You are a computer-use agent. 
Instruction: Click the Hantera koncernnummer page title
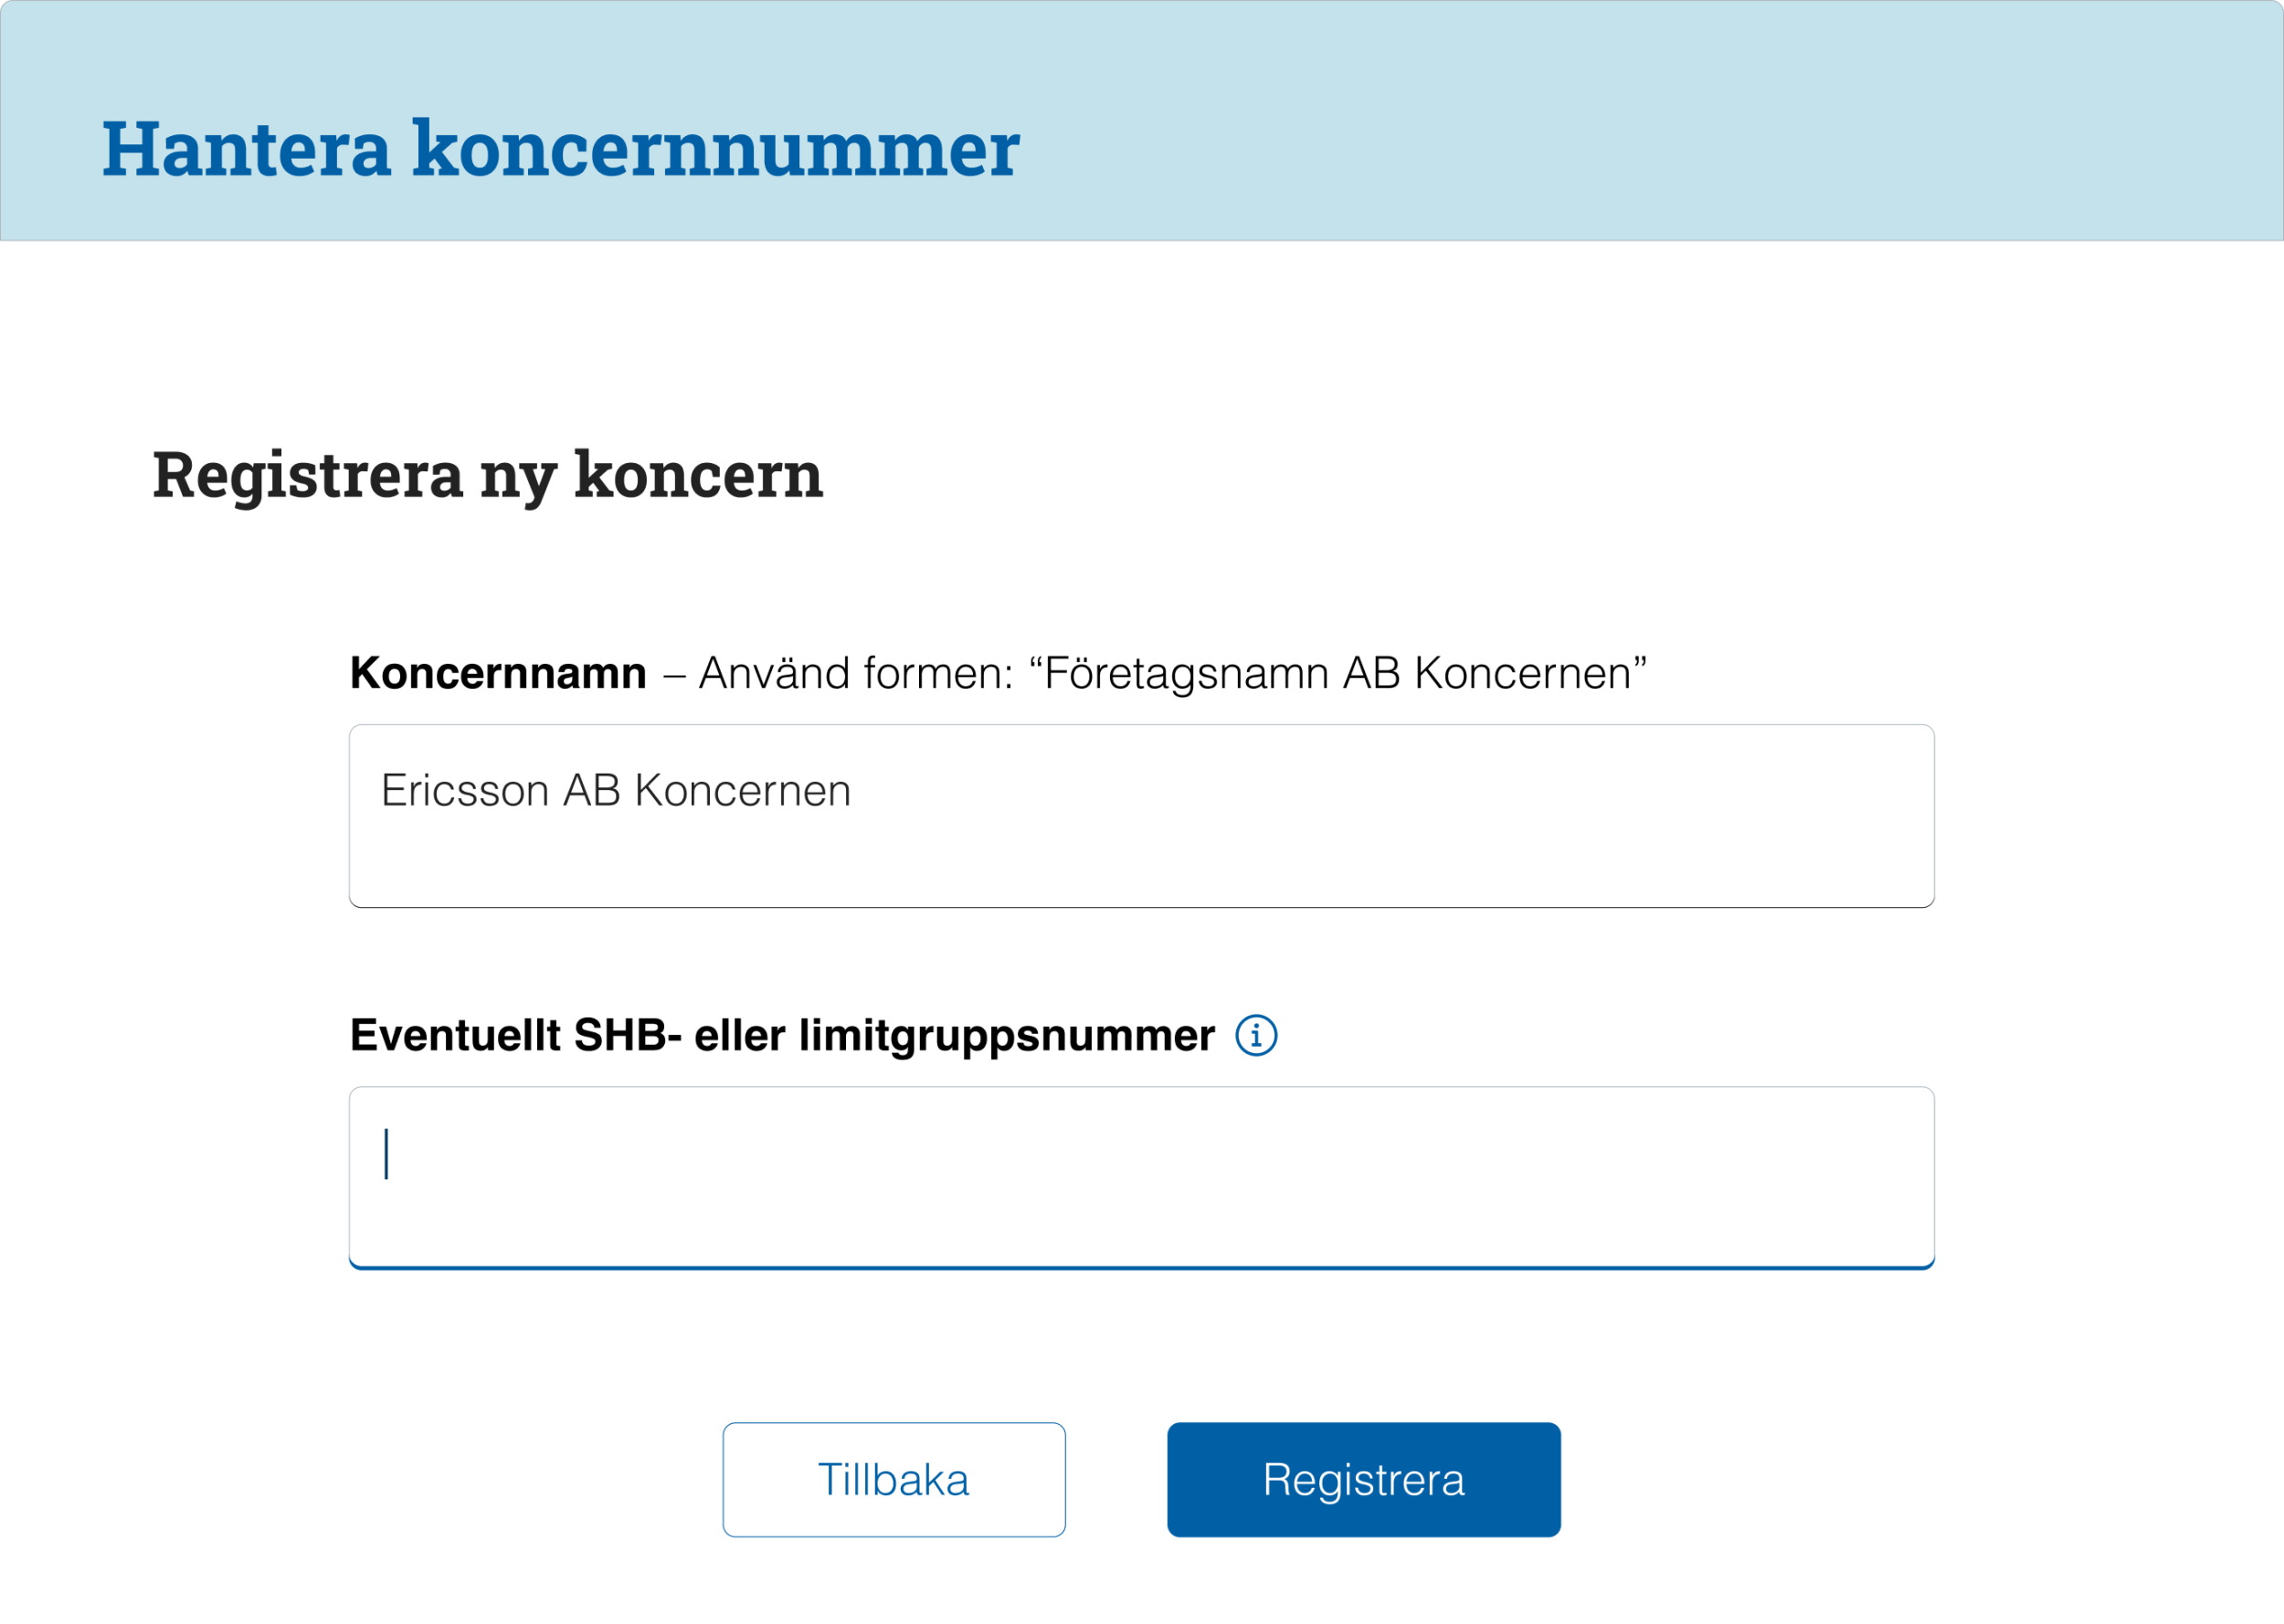(560, 149)
